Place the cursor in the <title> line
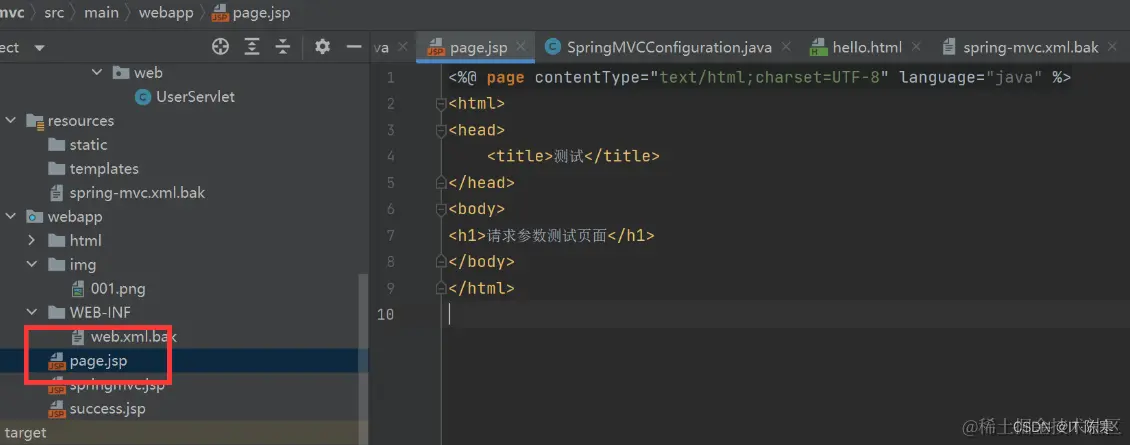The image size is (1130, 445). tap(573, 157)
